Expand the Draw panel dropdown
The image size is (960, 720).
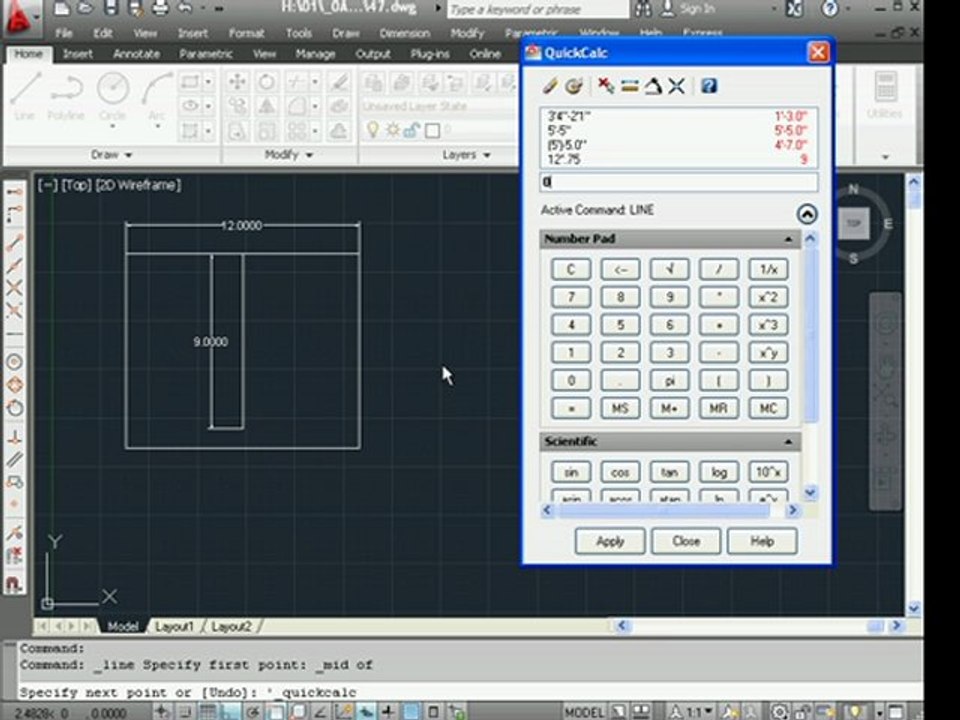tap(111, 155)
